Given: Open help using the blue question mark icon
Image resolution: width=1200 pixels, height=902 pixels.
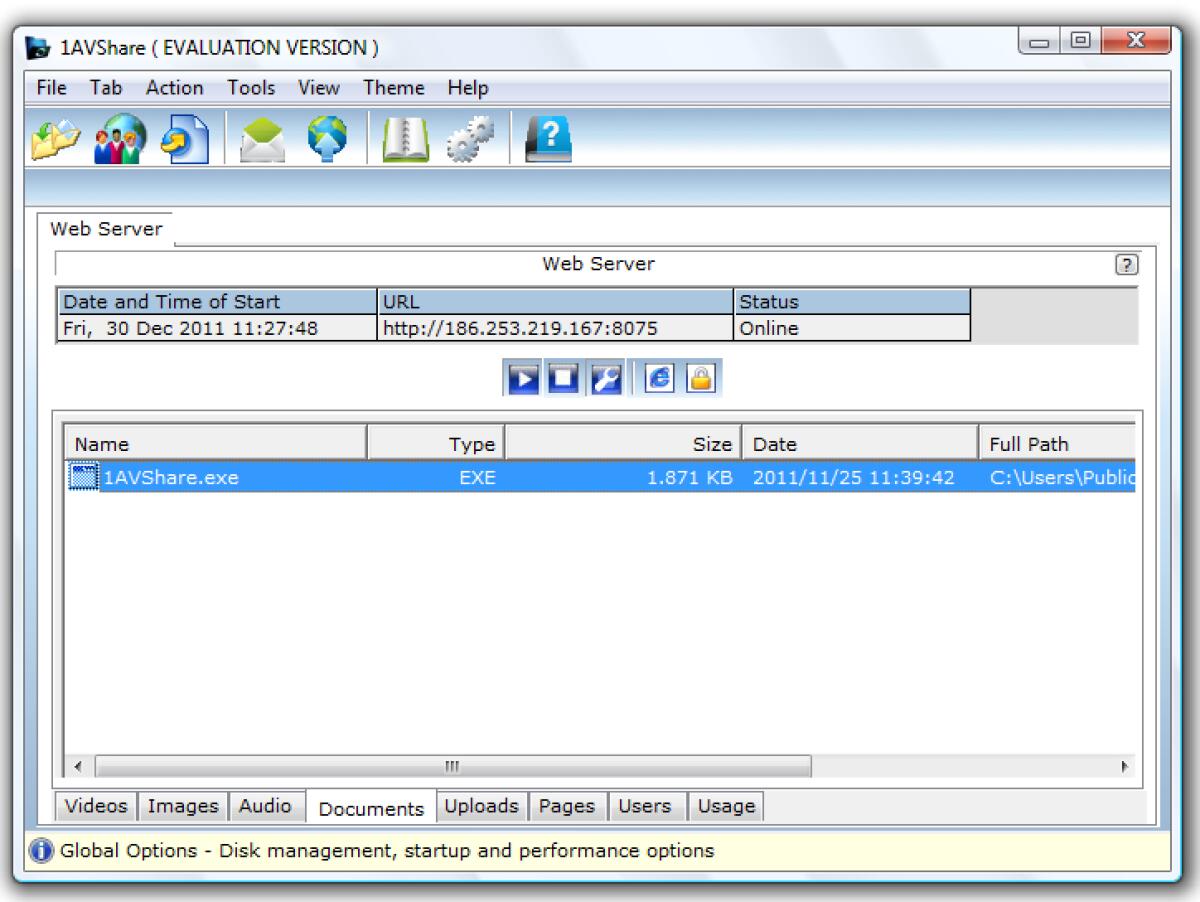Looking at the screenshot, I should point(546,140).
